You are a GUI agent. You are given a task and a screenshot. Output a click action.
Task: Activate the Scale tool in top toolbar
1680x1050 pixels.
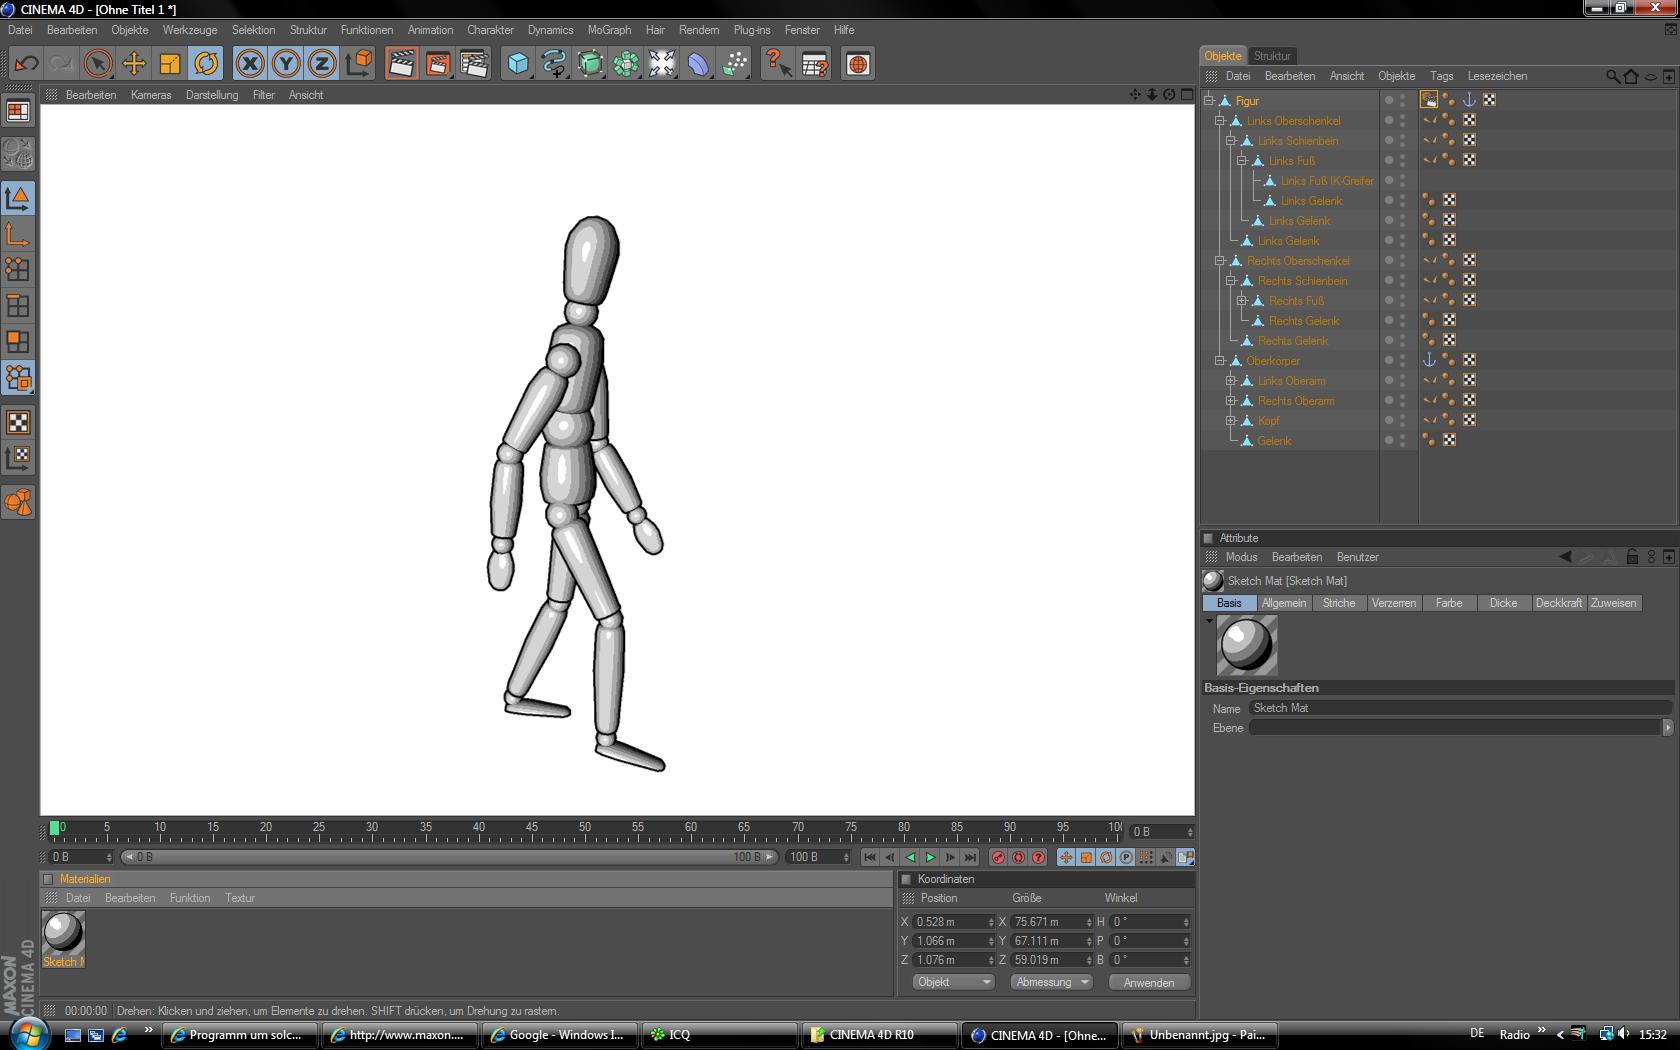click(x=169, y=64)
